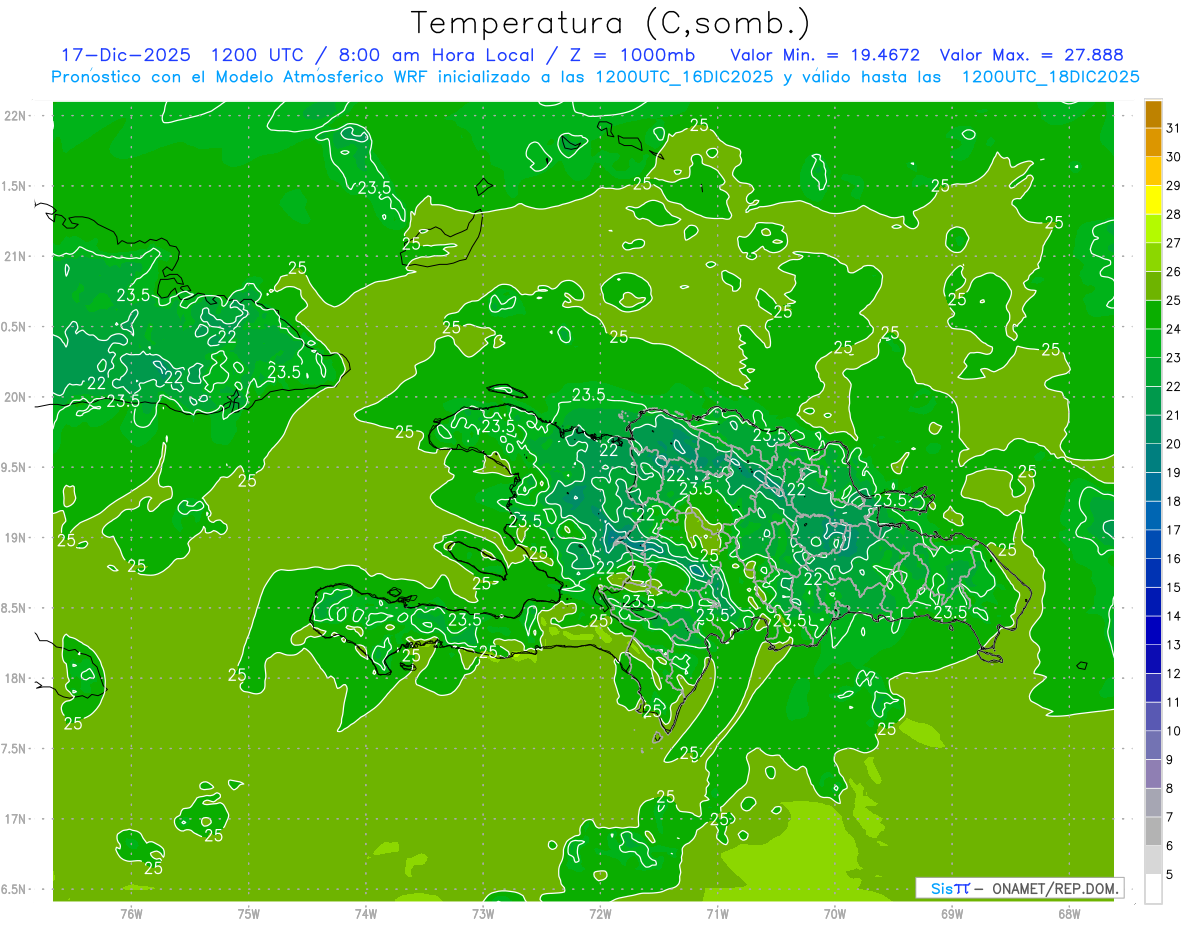The image size is (1200, 927).
Task: Click the legend value "28"
Action: [x=1174, y=214]
